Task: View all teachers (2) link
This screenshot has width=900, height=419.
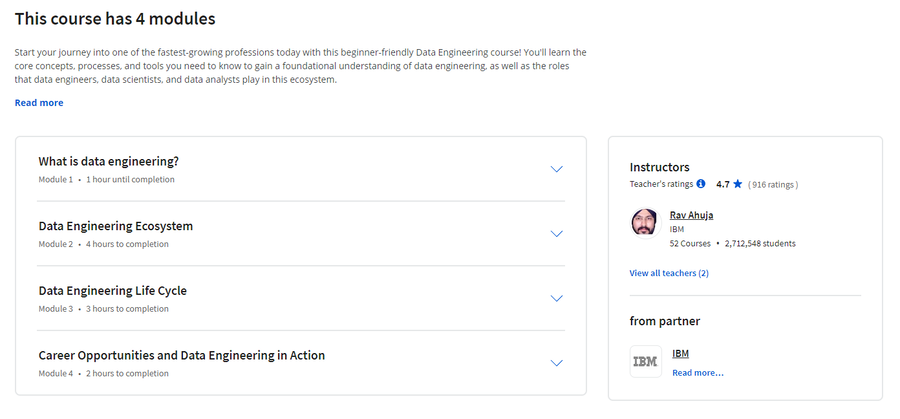Action: pyautogui.click(x=669, y=273)
